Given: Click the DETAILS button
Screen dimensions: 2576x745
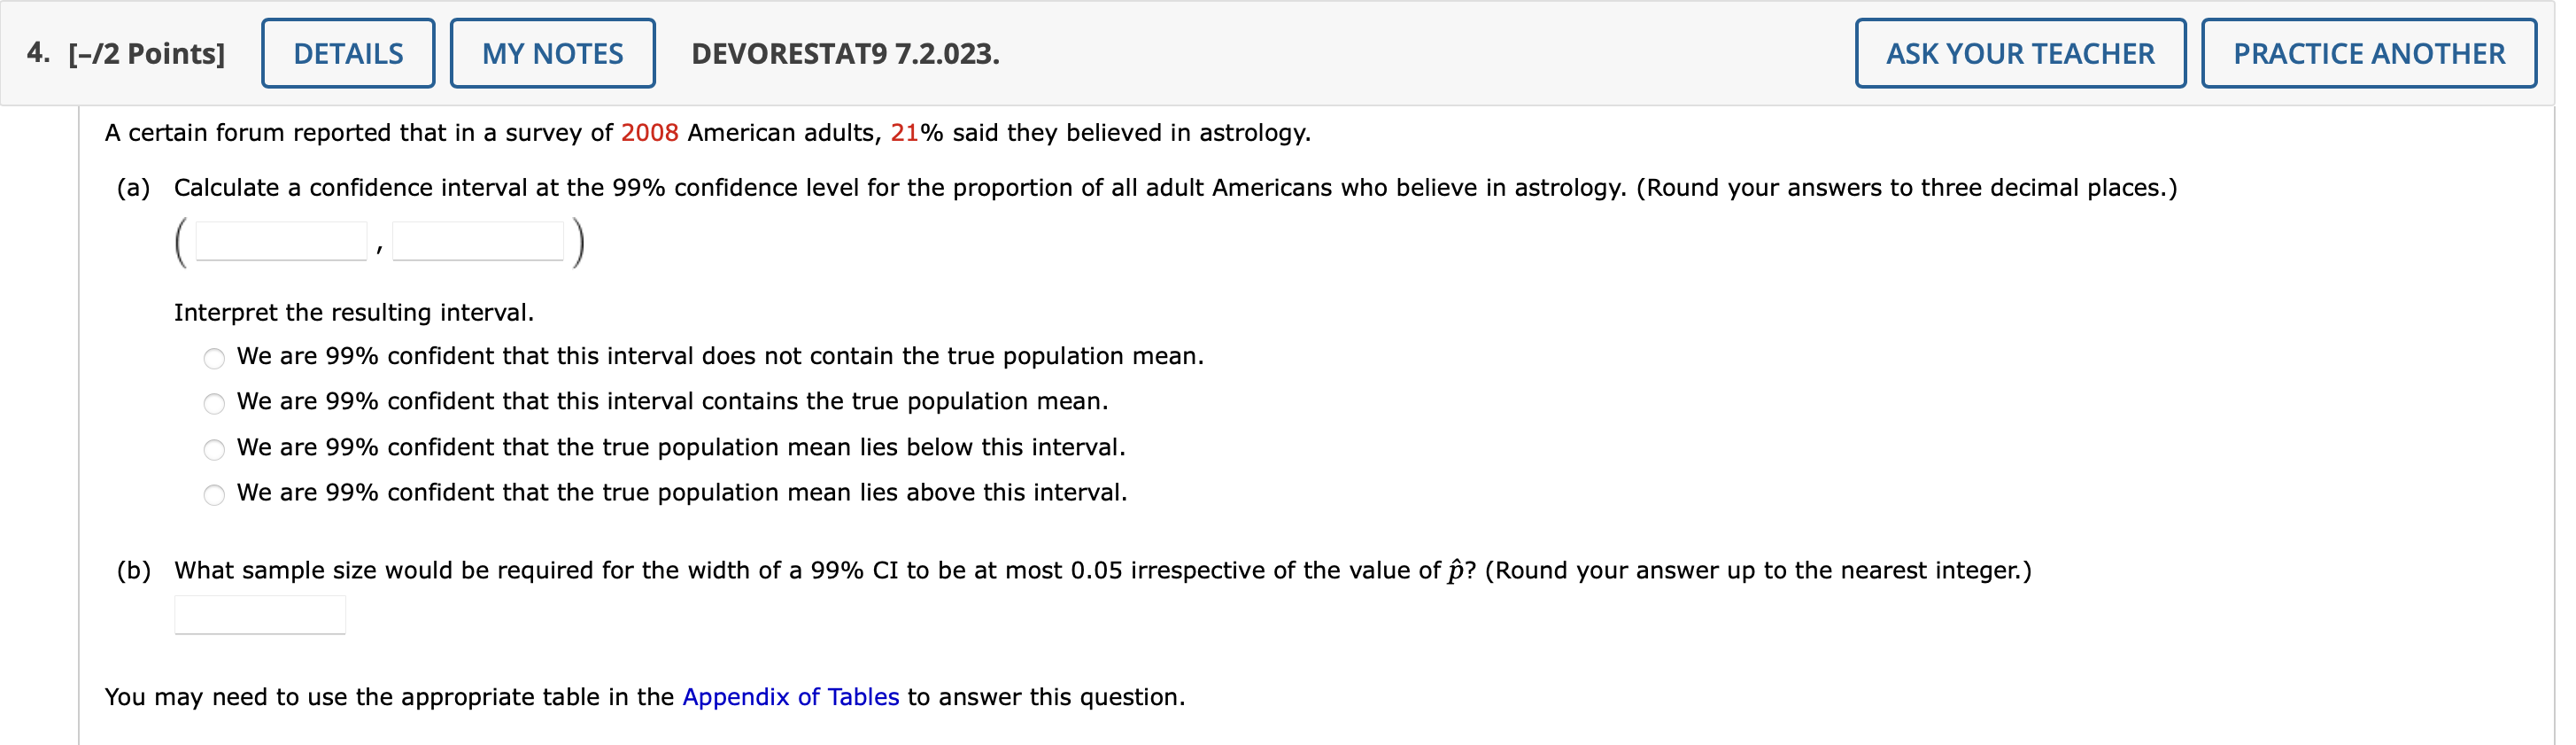Looking at the screenshot, I should 347,53.
